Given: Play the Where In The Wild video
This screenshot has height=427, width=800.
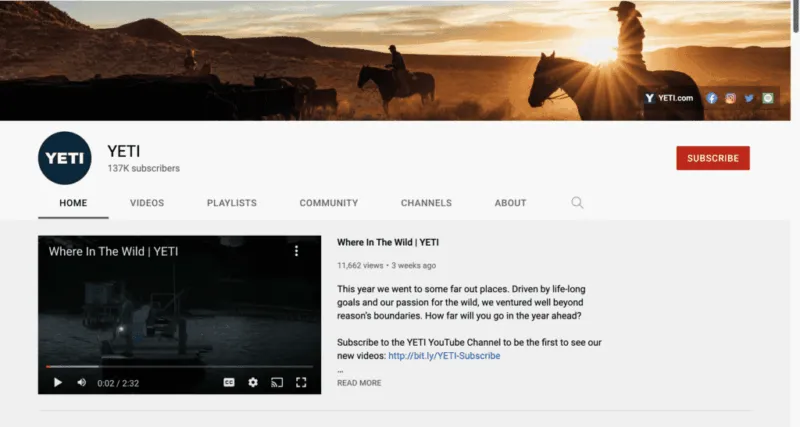Looking at the screenshot, I should pos(58,383).
